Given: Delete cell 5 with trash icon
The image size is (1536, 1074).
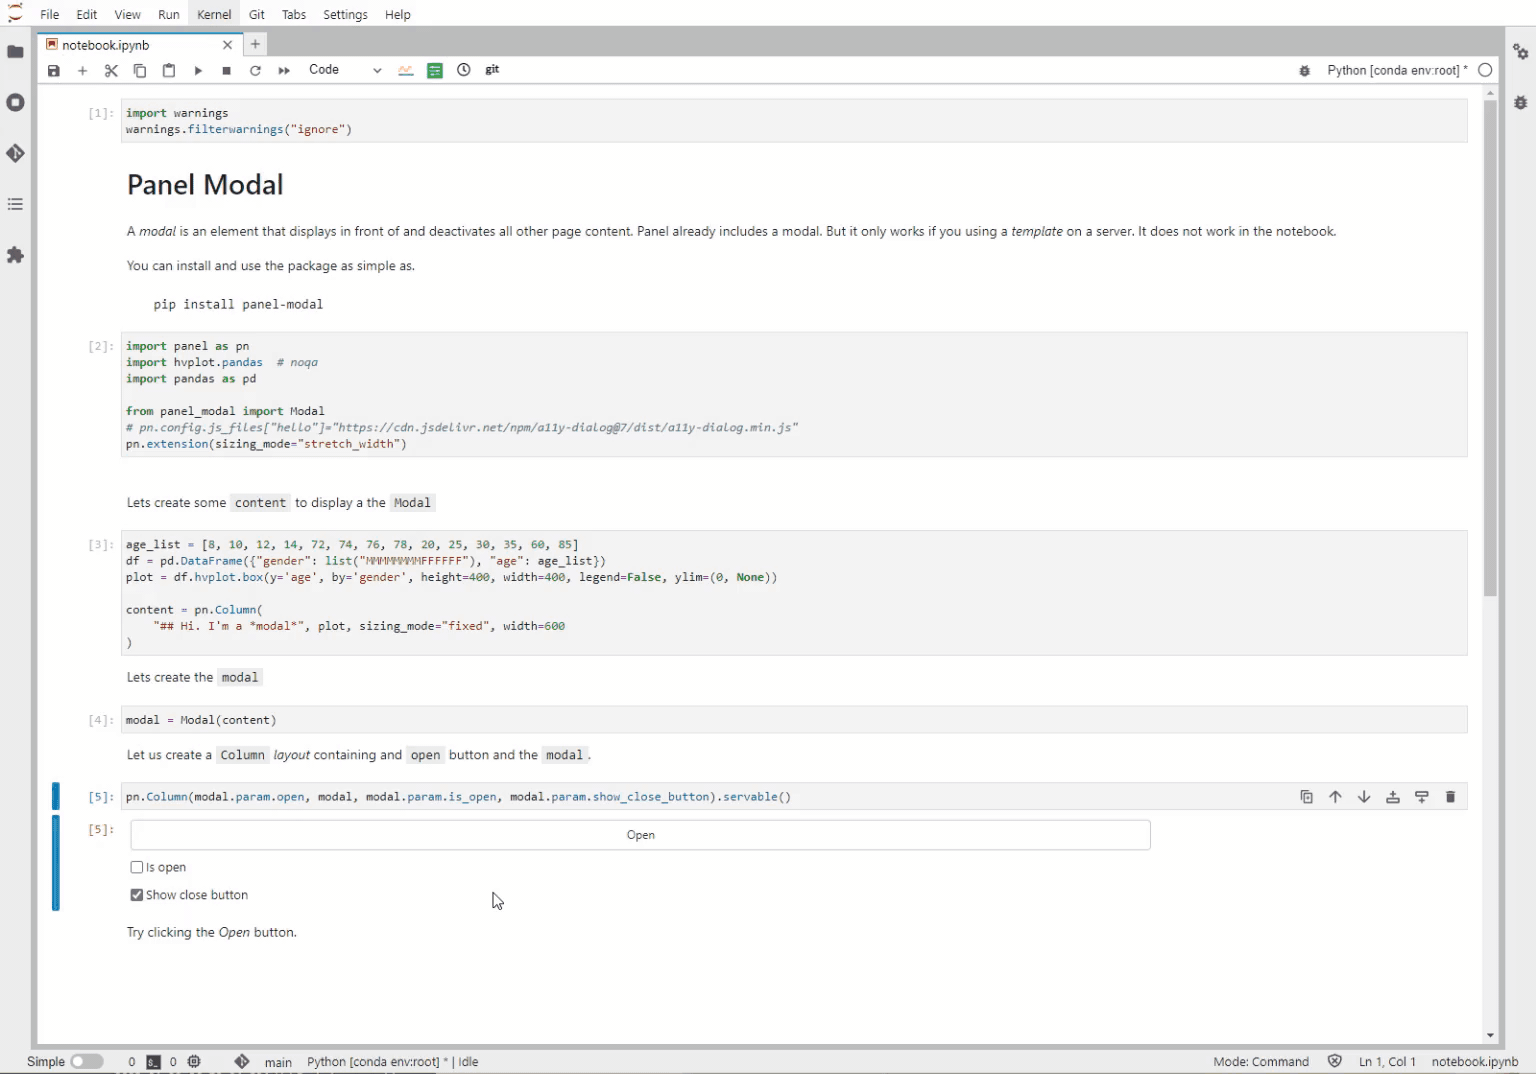Looking at the screenshot, I should tap(1450, 797).
